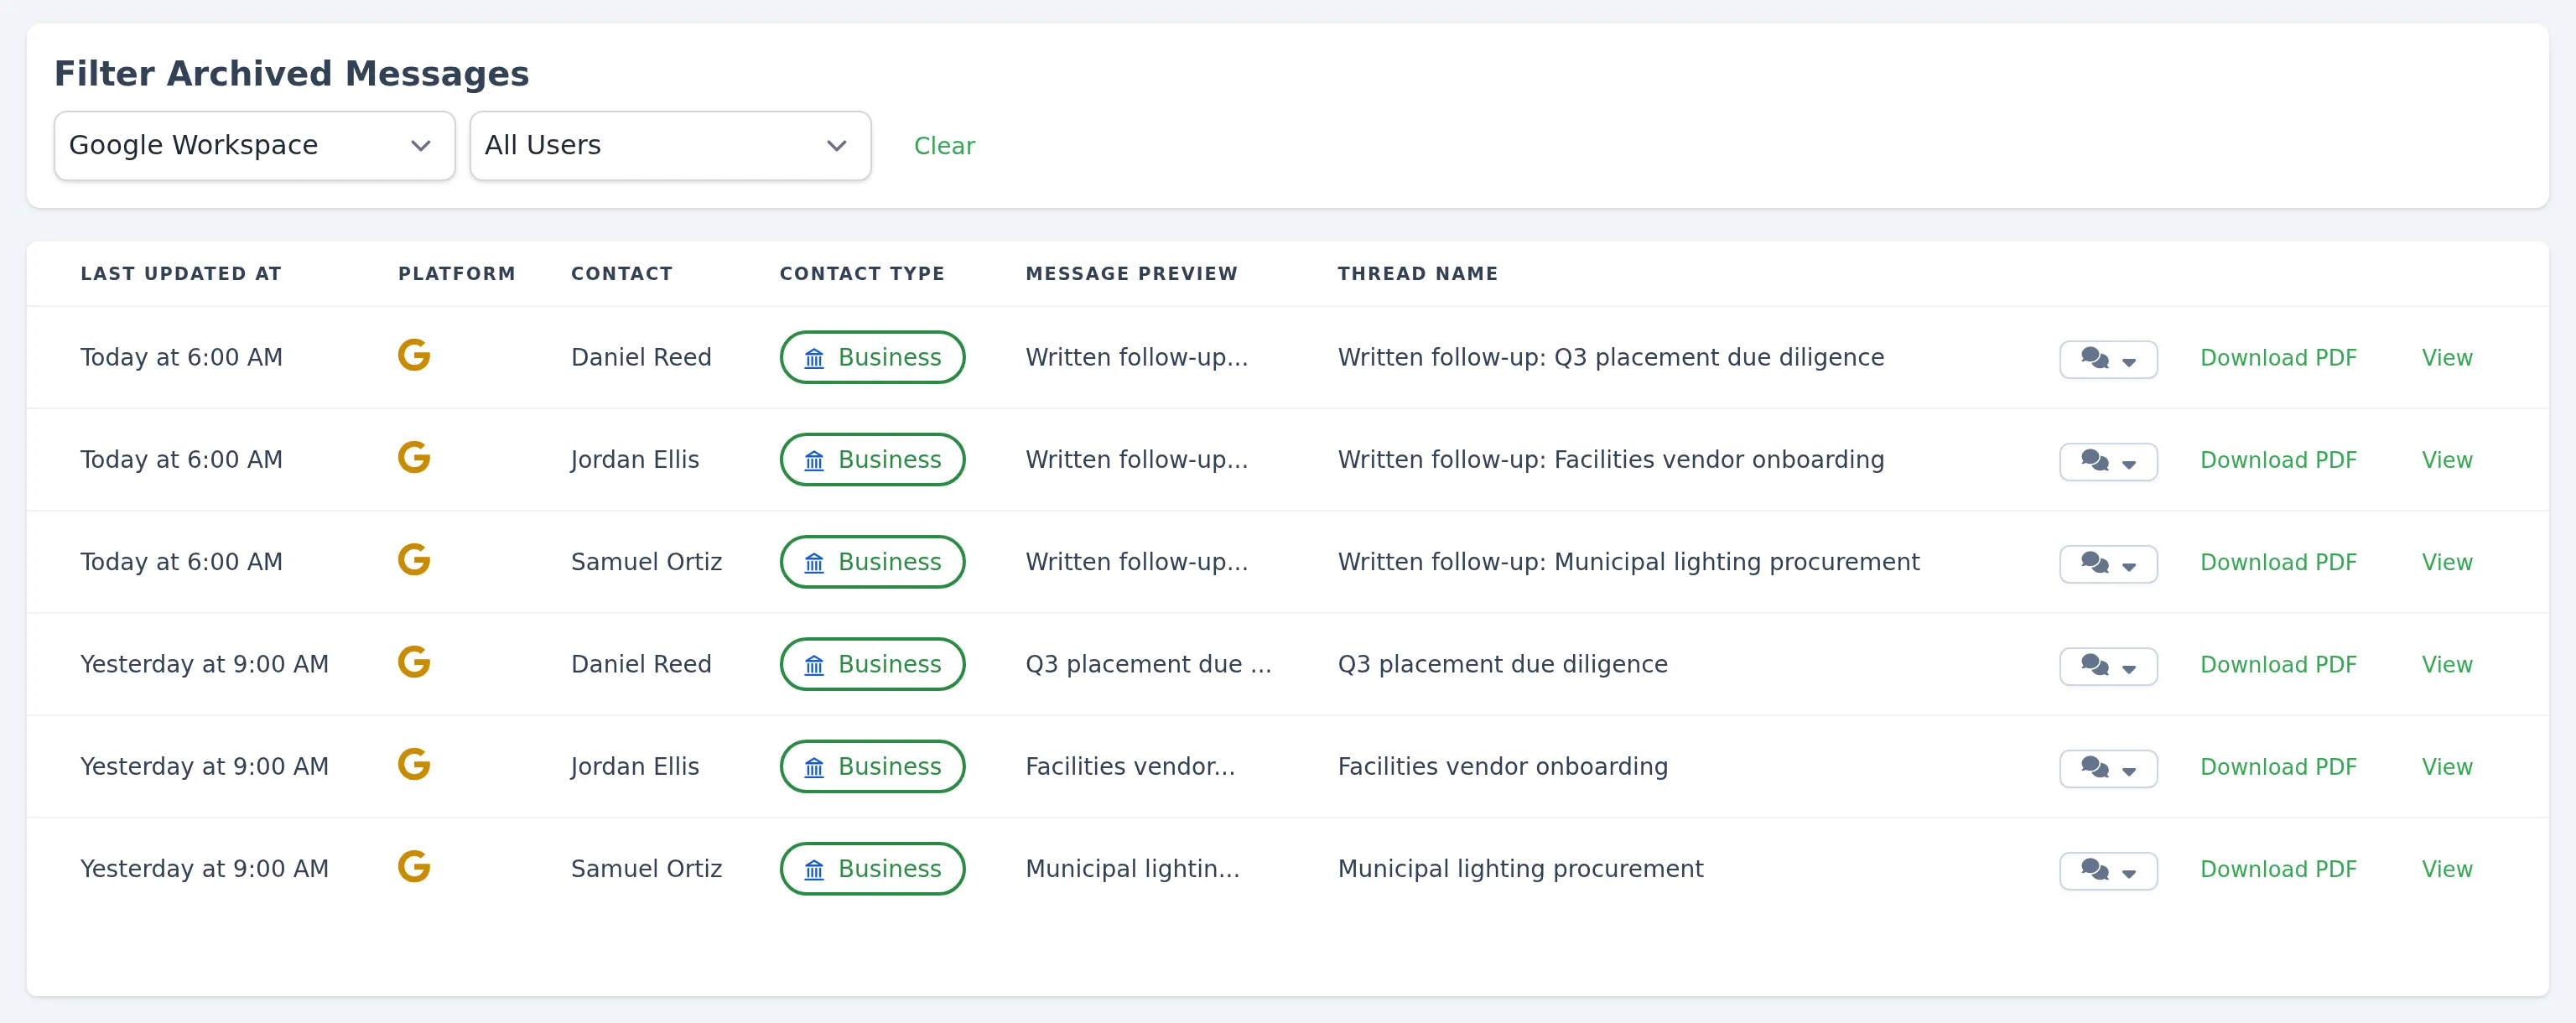Click Business badge for Samuel Ortiz yesterday row
Screen dimensions: 2576x1023
(x=872, y=868)
